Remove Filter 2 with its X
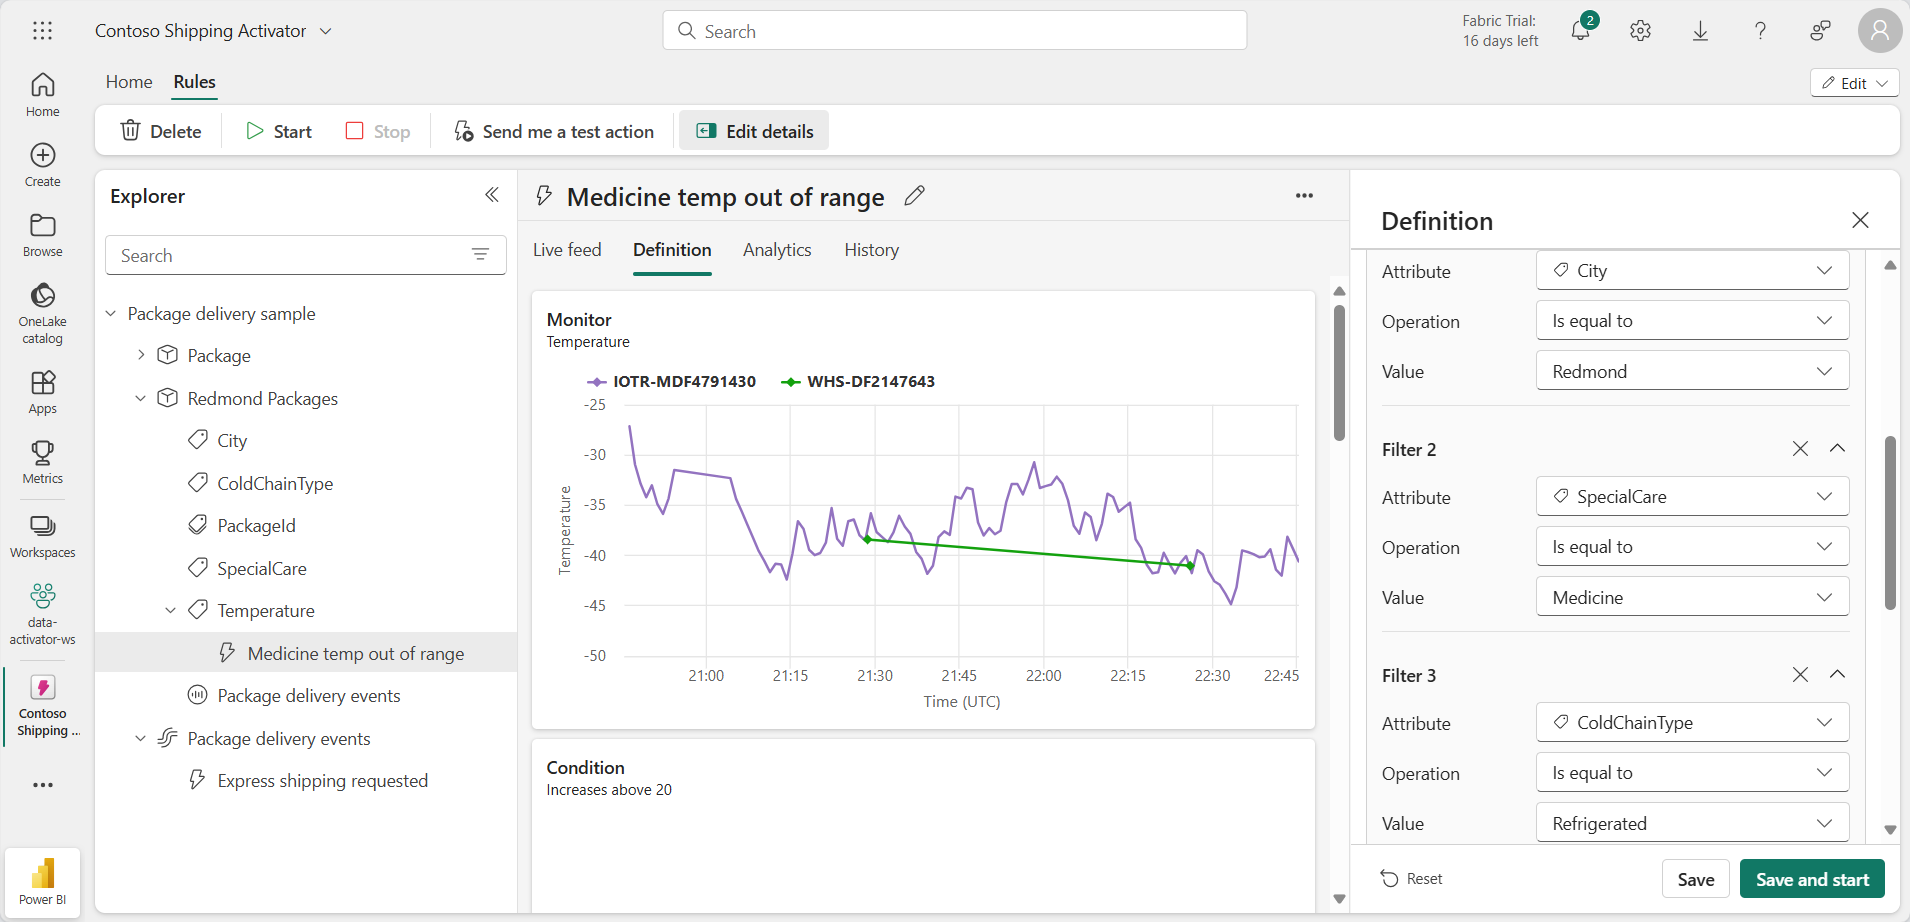Image resolution: width=1910 pixels, height=922 pixels. tap(1800, 448)
